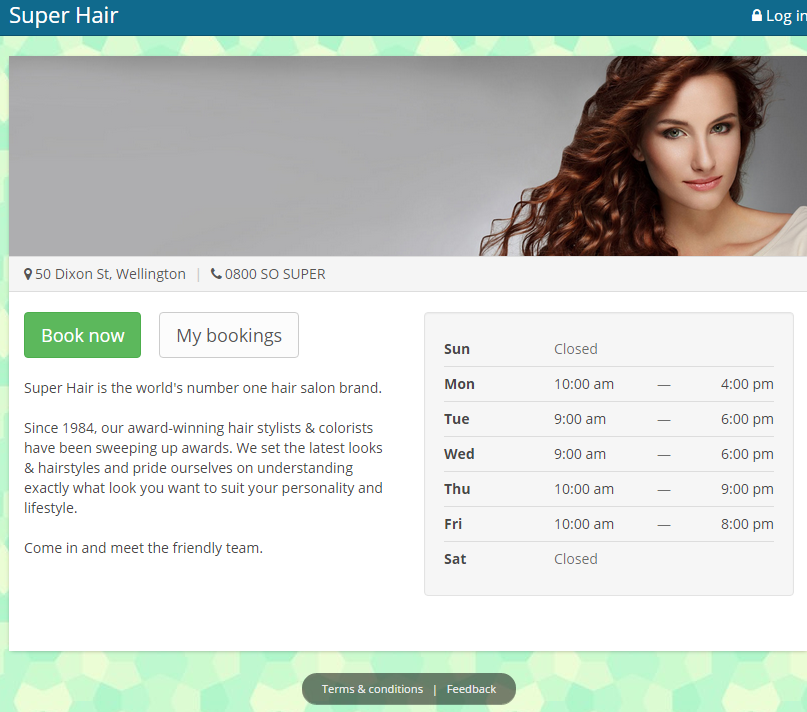This screenshot has width=807, height=712.
Task: Click Tuesday's 9:00 am opening time
Action: click(x=580, y=419)
